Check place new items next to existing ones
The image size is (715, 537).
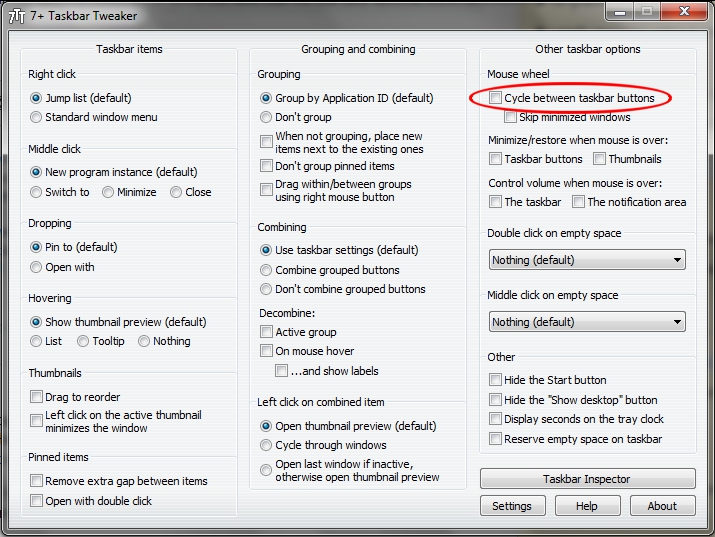tap(266, 142)
